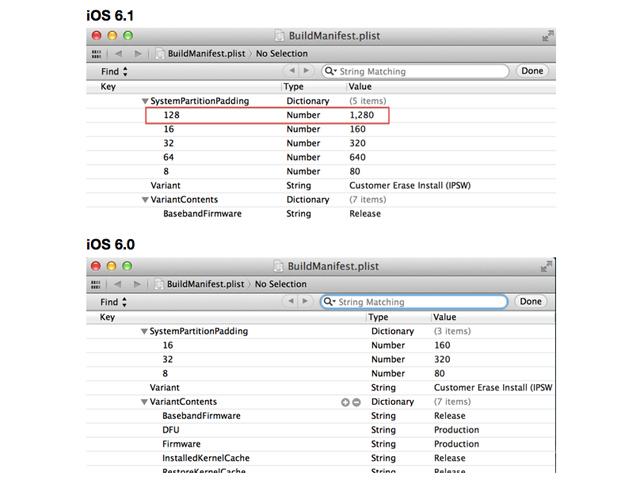Click previous match arrow in iOS 6.0 find bar
This screenshot has height=480, width=640.
tap(291, 301)
